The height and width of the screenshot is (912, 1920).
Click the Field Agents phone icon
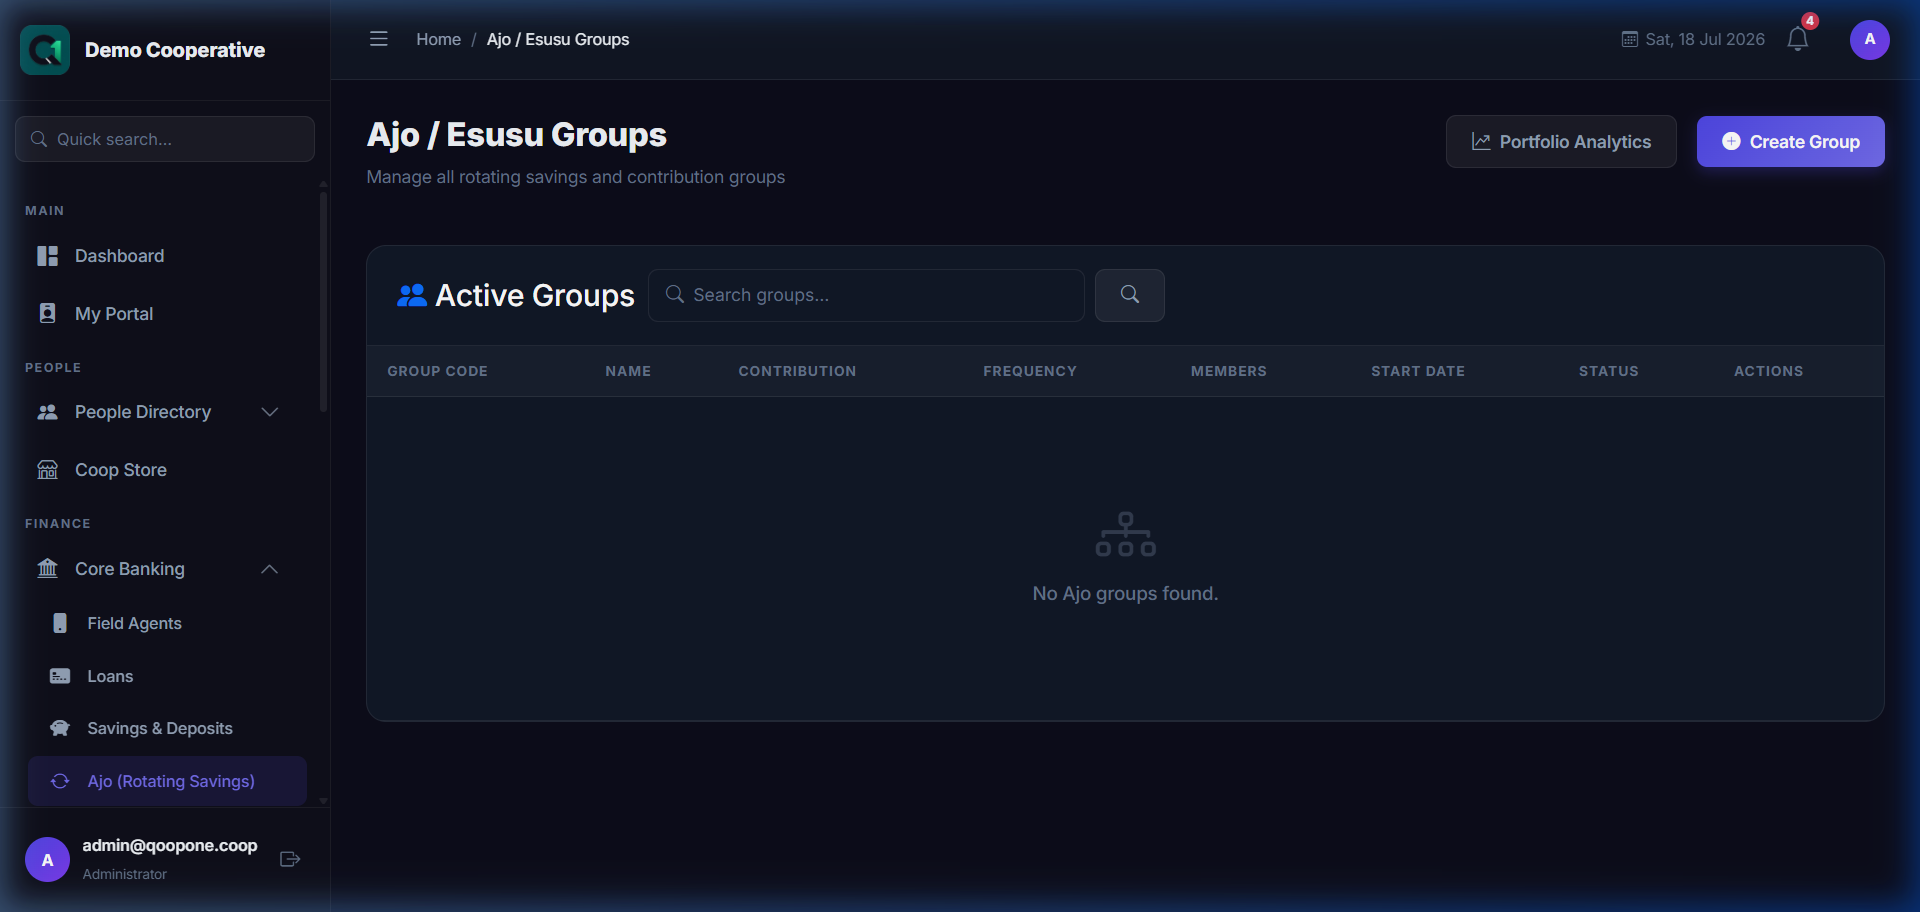coord(60,623)
